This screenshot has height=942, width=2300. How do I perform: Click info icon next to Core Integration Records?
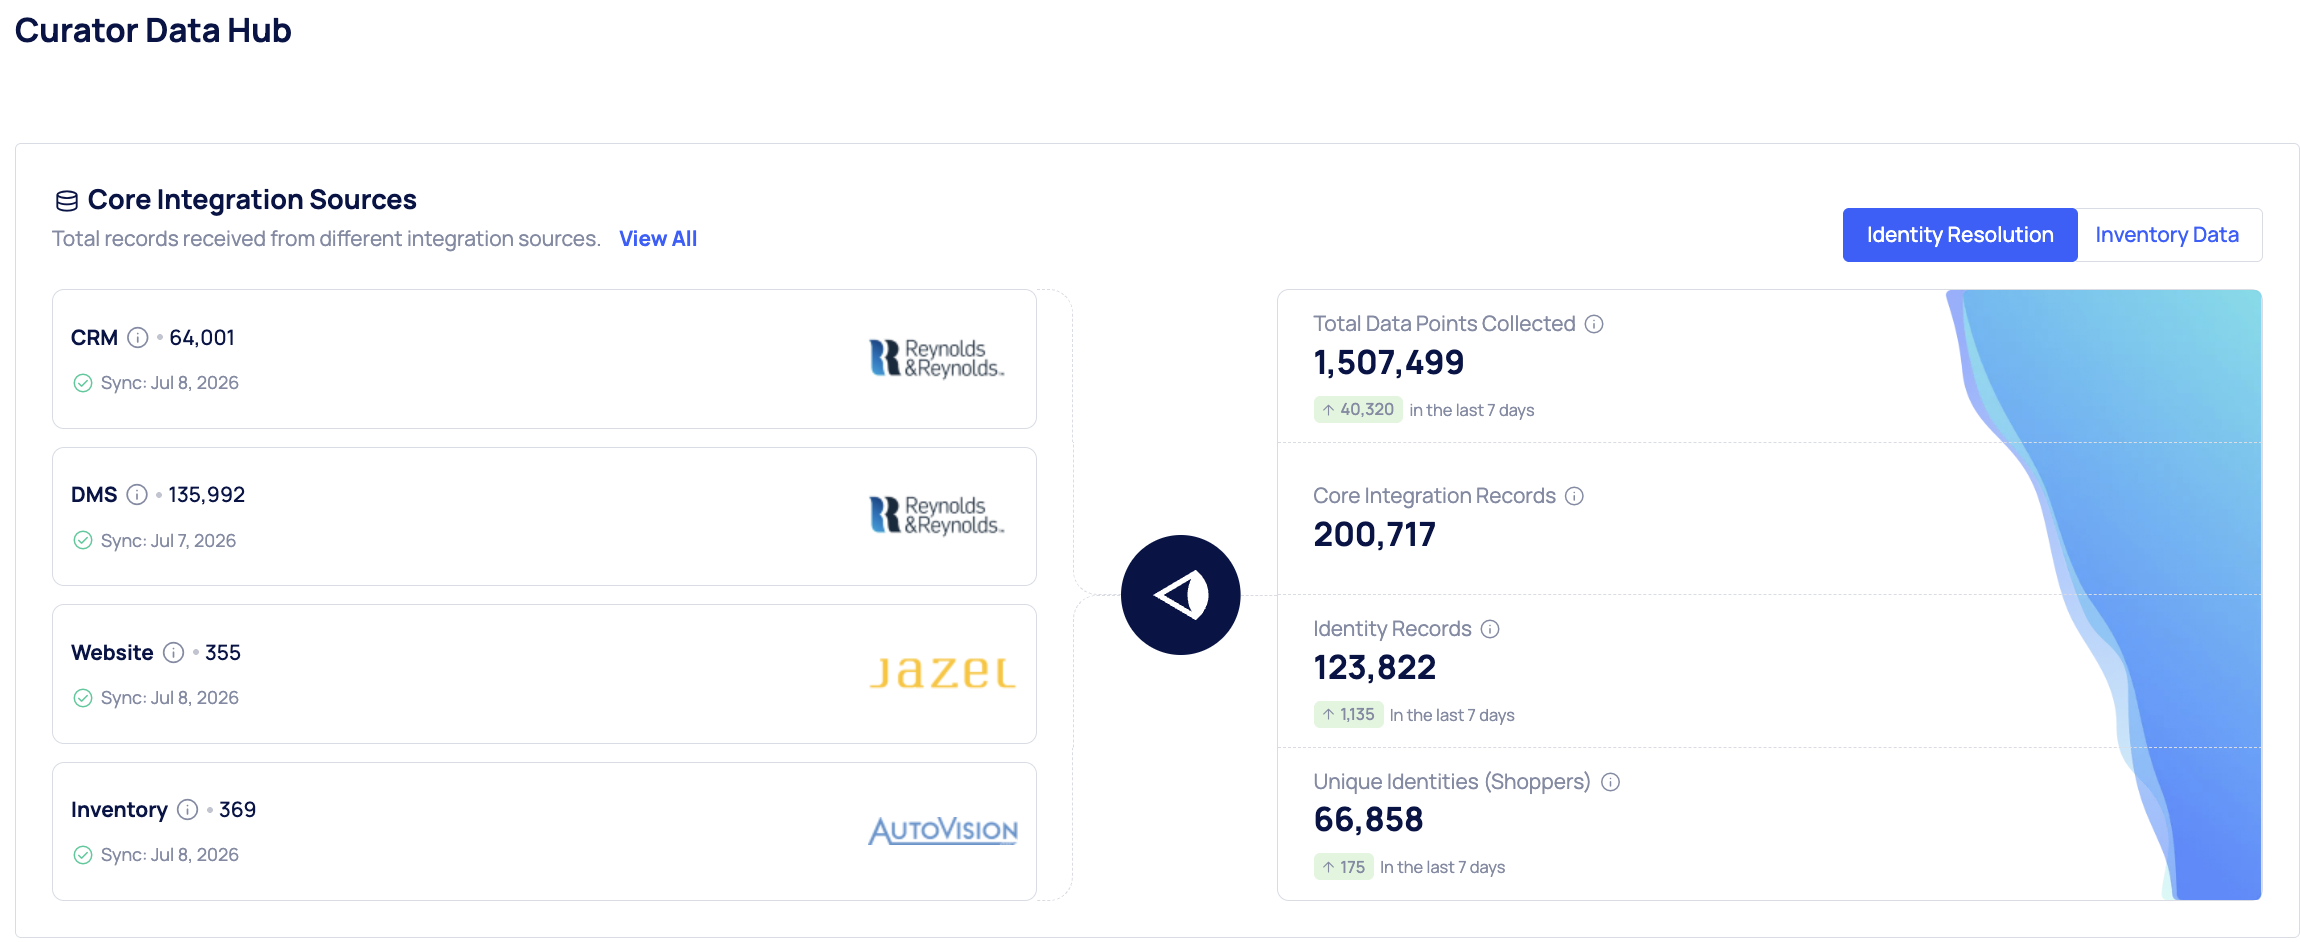(1574, 496)
